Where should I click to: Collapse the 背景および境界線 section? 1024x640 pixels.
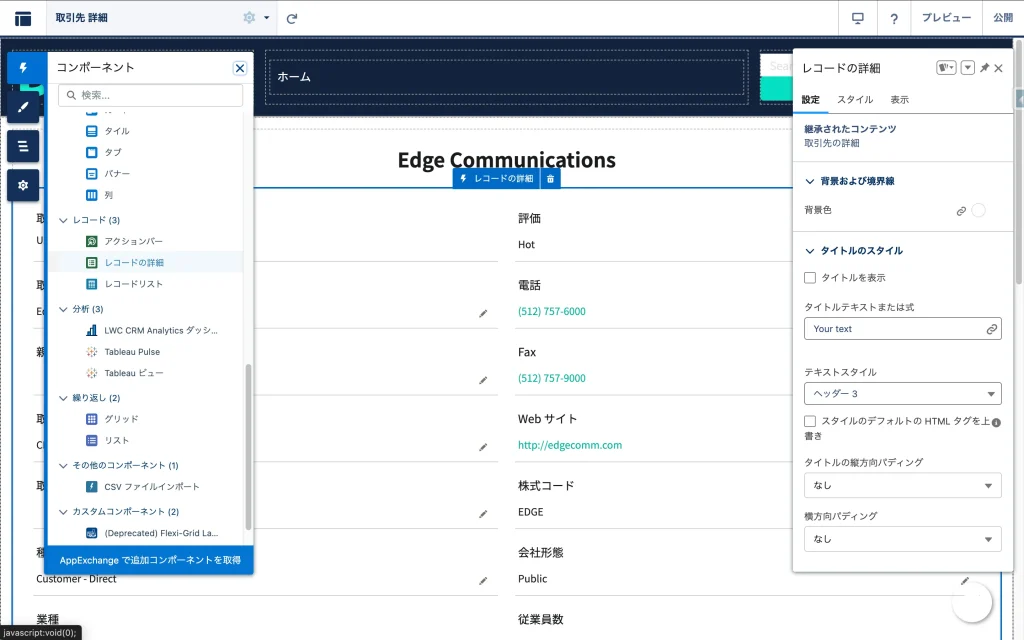[x=810, y=181]
